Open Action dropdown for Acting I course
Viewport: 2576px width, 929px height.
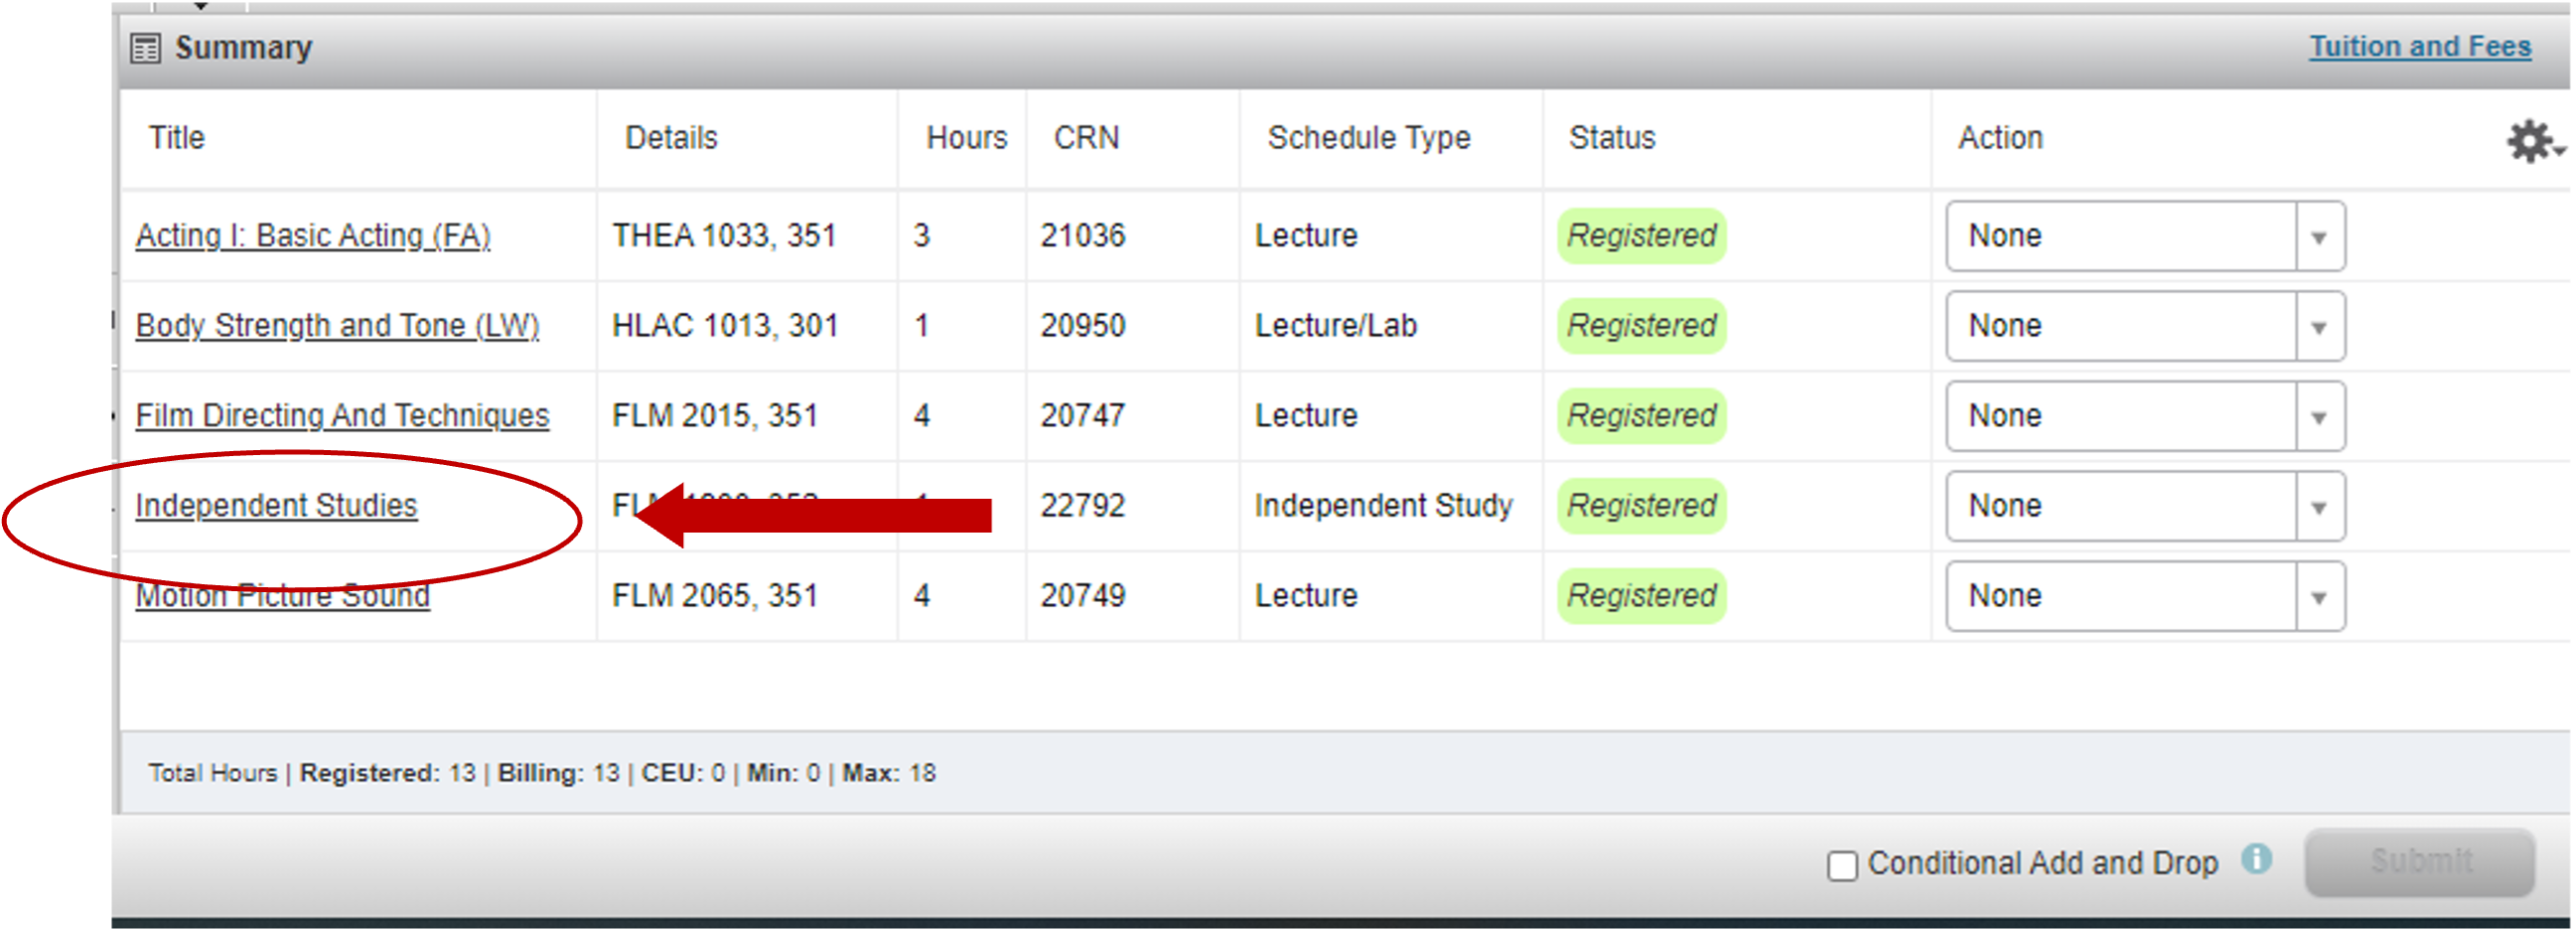coord(2144,236)
